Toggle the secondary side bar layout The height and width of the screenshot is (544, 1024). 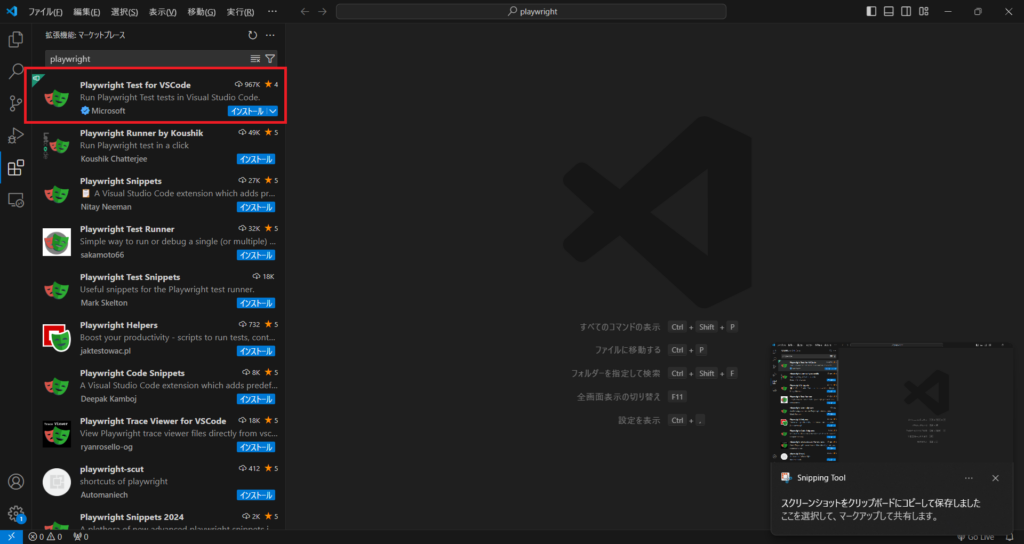coord(905,11)
